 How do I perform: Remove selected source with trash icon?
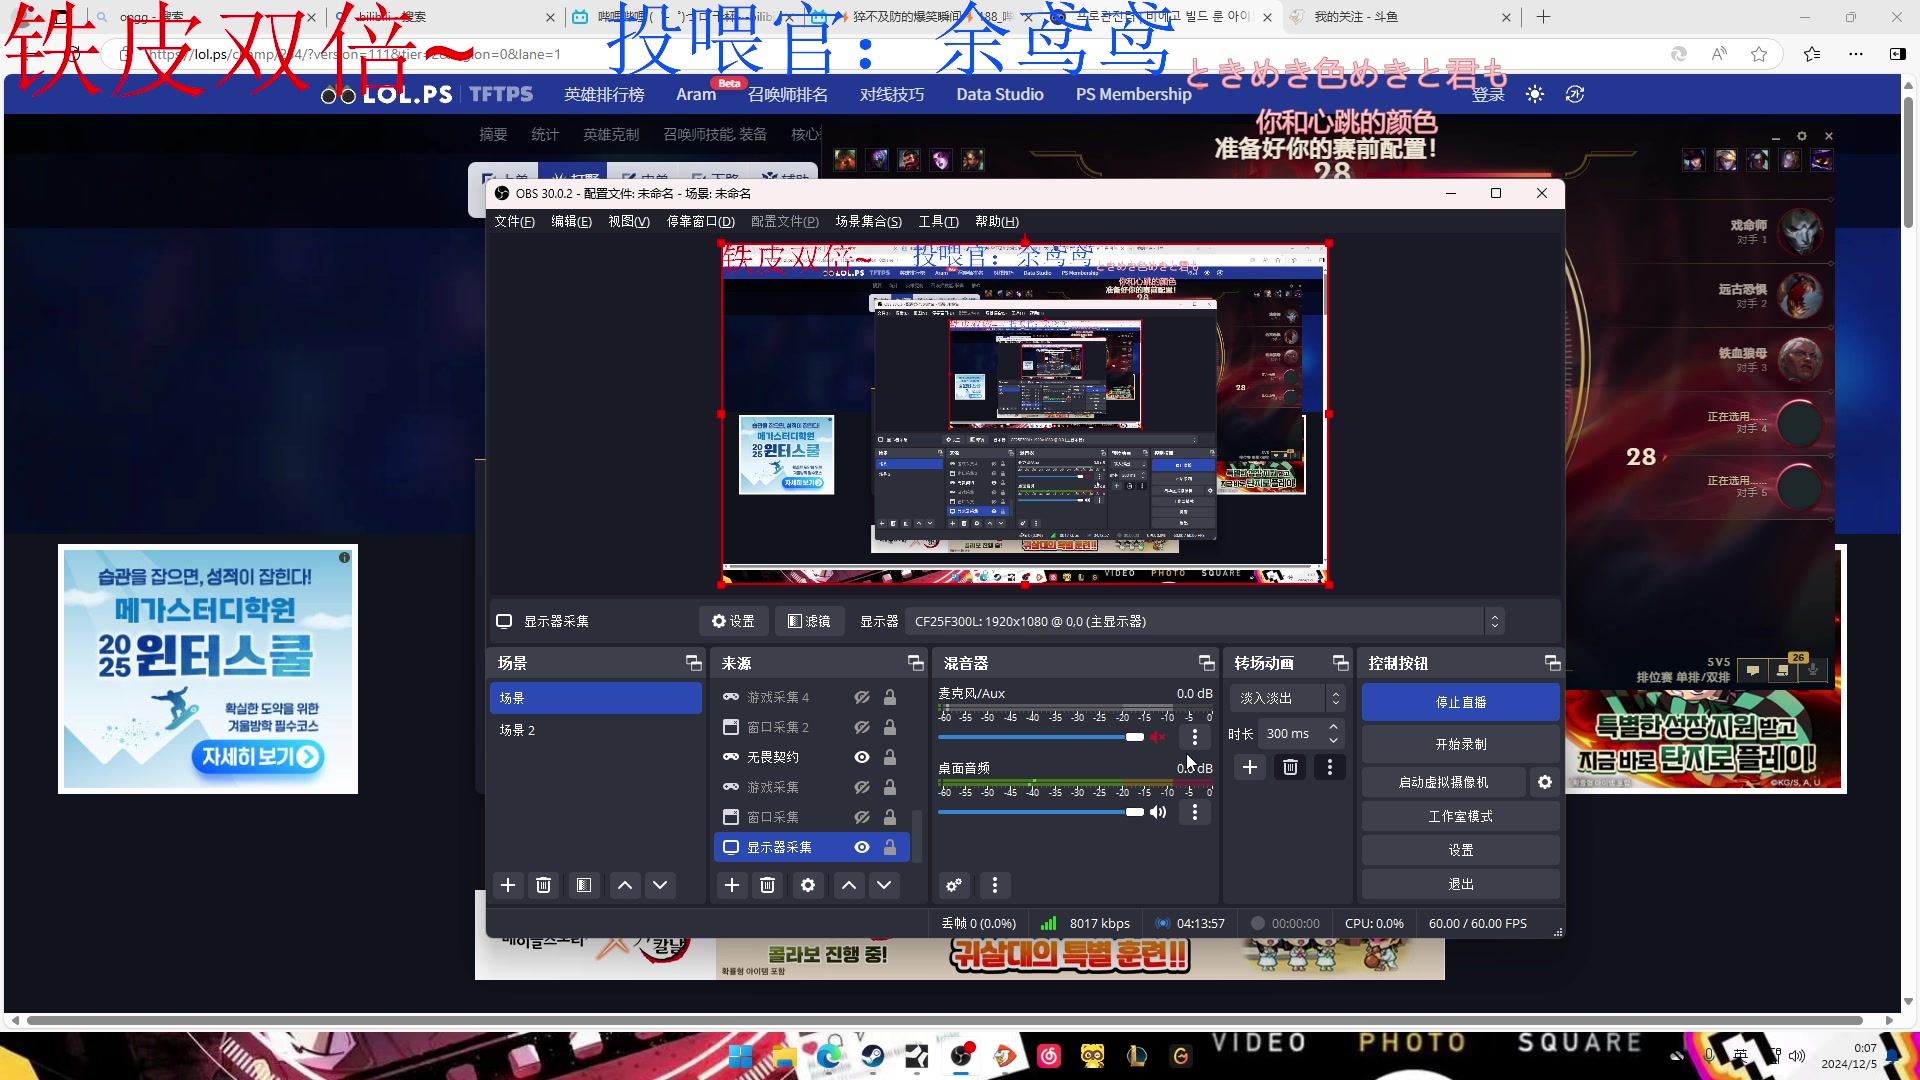pyautogui.click(x=767, y=885)
